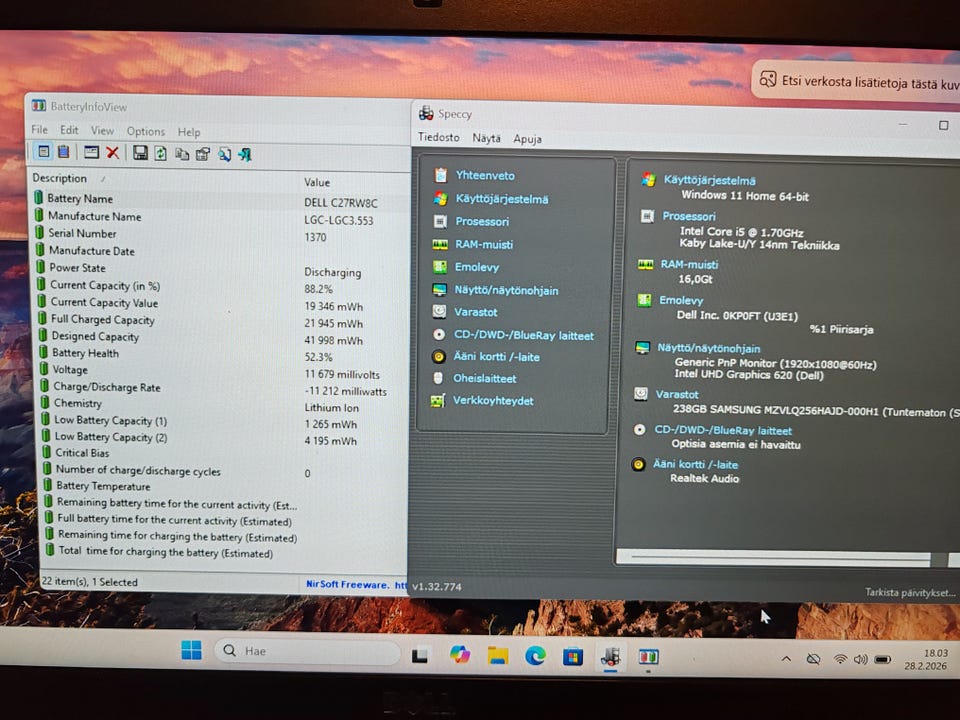Open View menu in BatteryInfoView
The height and width of the screenshot is (720, 960).
(102, 131)
